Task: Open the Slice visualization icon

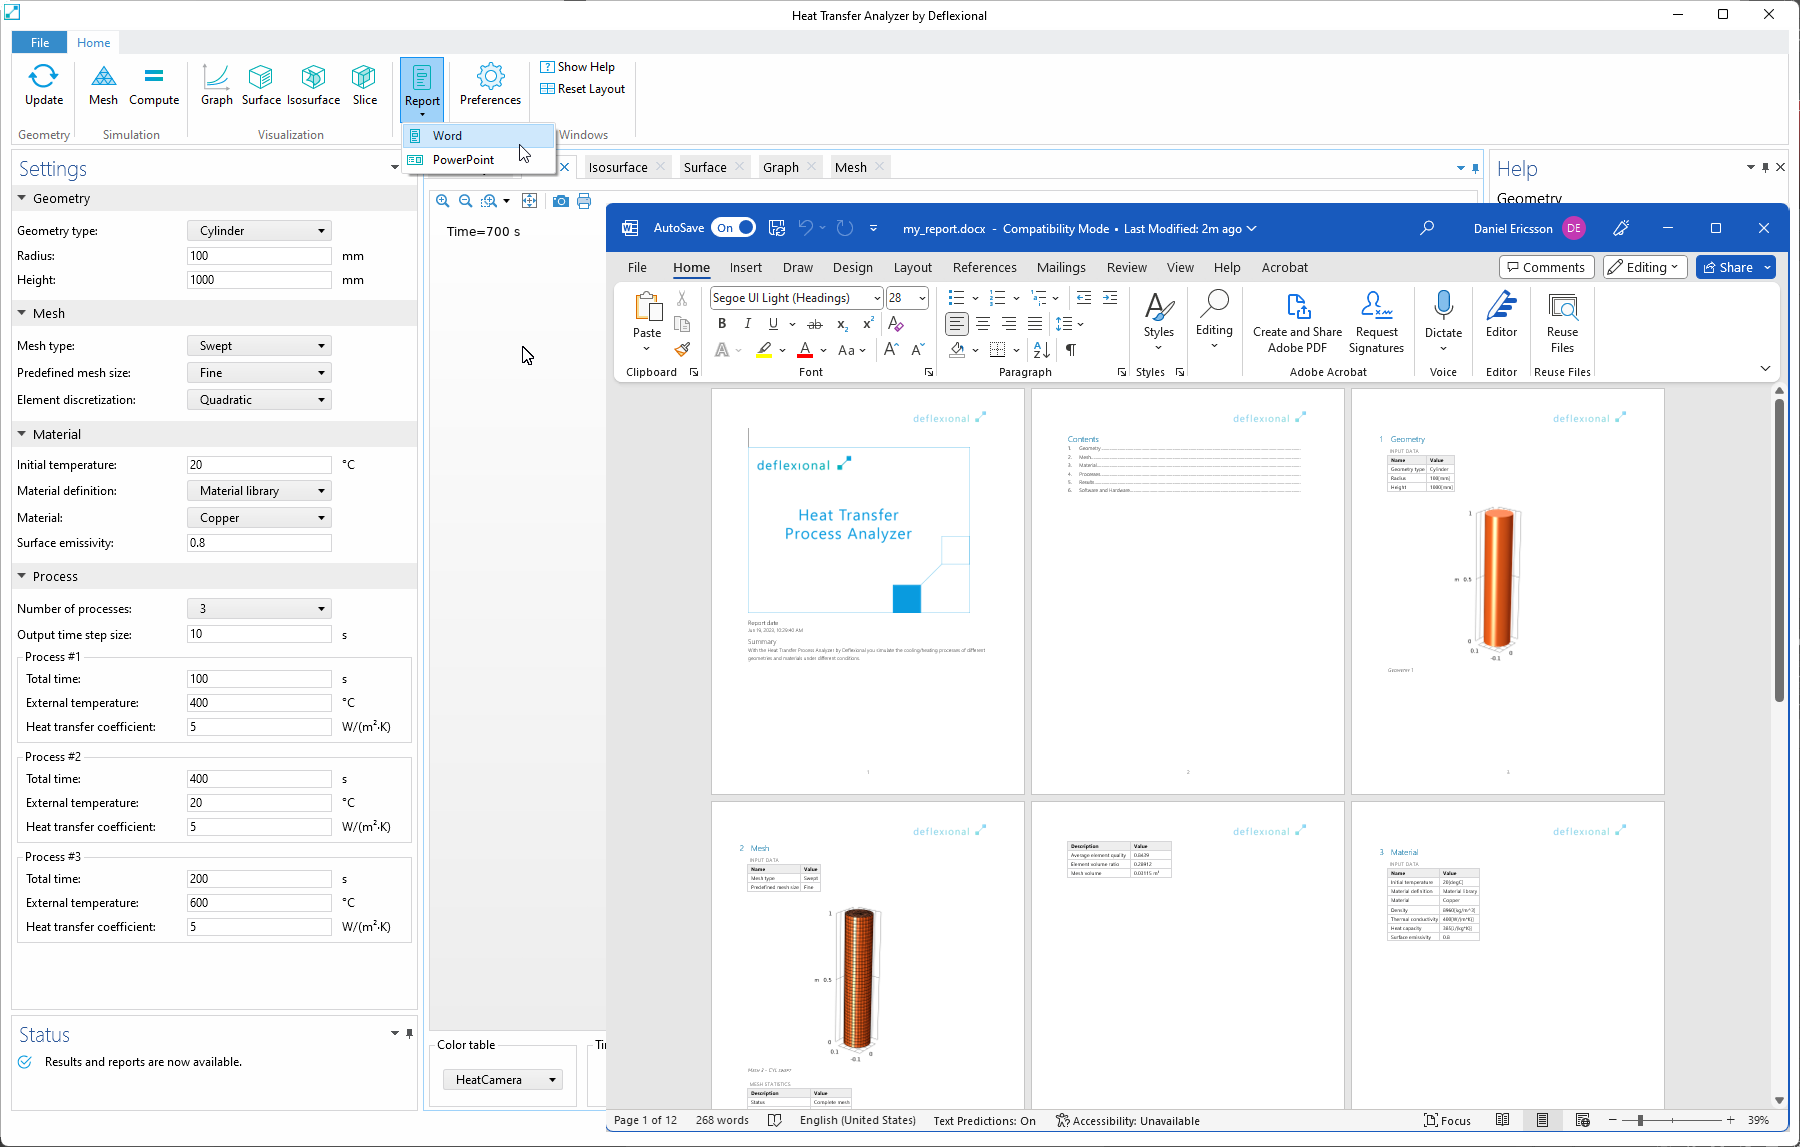Action: [x=365, y=85]
